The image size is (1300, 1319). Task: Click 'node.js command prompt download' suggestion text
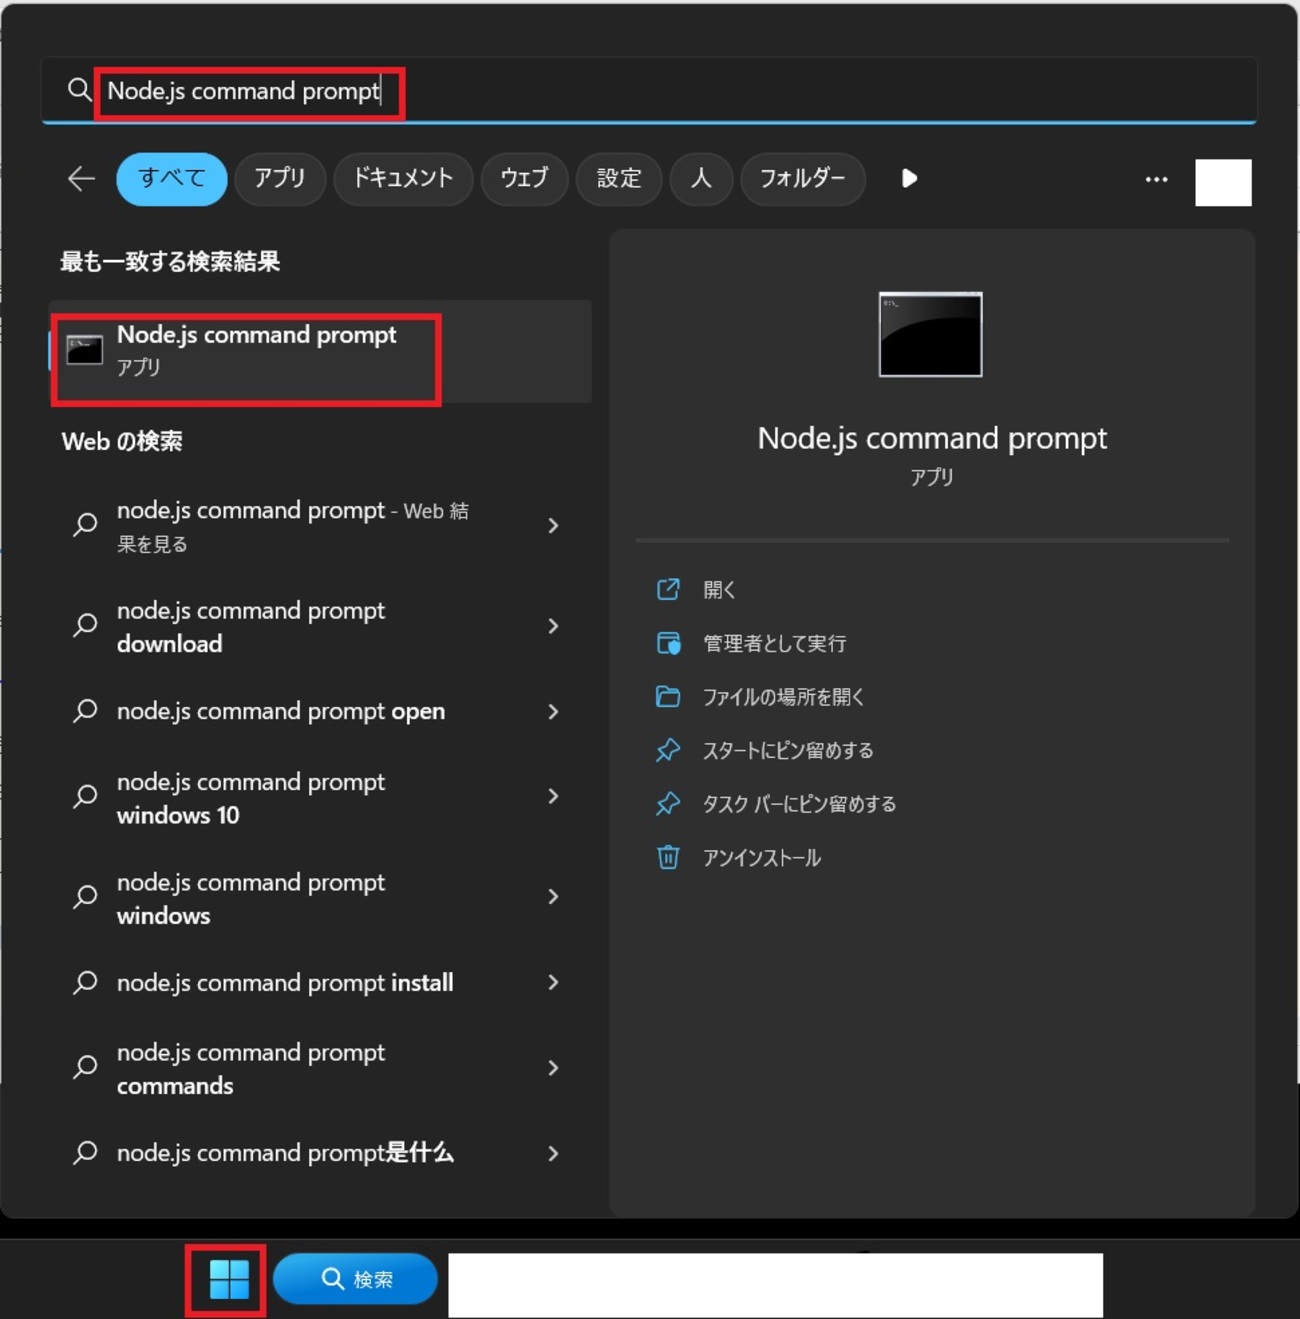(251, 627)
